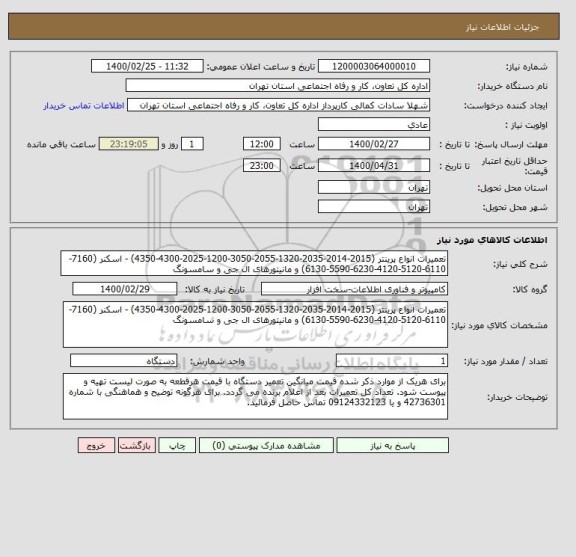
Task: Select the announcement date field 1400/02/25 - 11:32
Action: coord(147,67)
